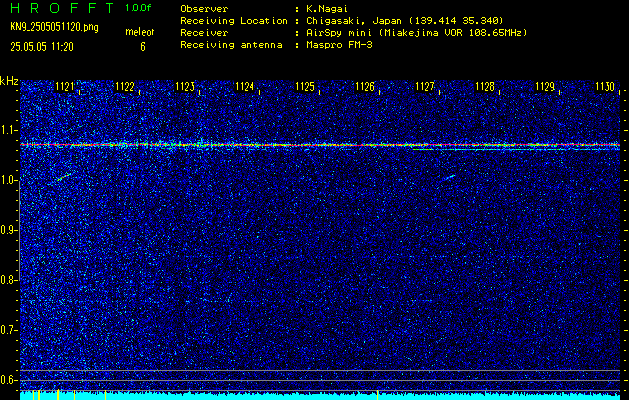Click the 1127 time axis label

[425, 87]
